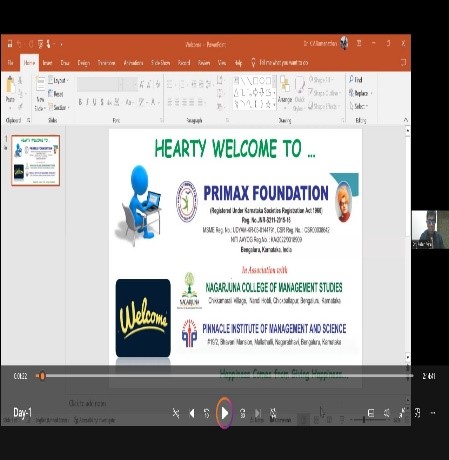
Task: Click the rewind 10 seconds icon
Action: [x=207, y=413]
